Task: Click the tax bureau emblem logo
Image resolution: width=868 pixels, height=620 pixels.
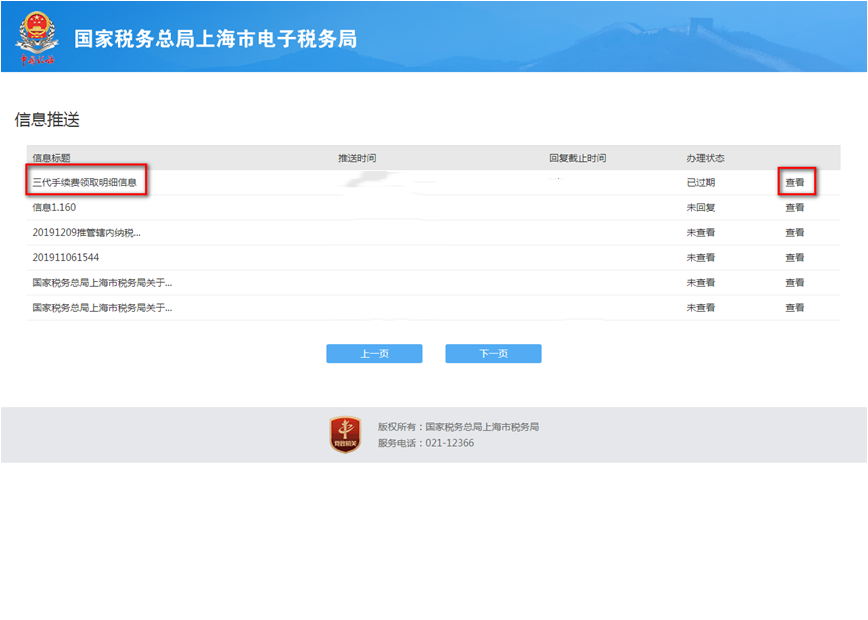Action: [37, 37]
